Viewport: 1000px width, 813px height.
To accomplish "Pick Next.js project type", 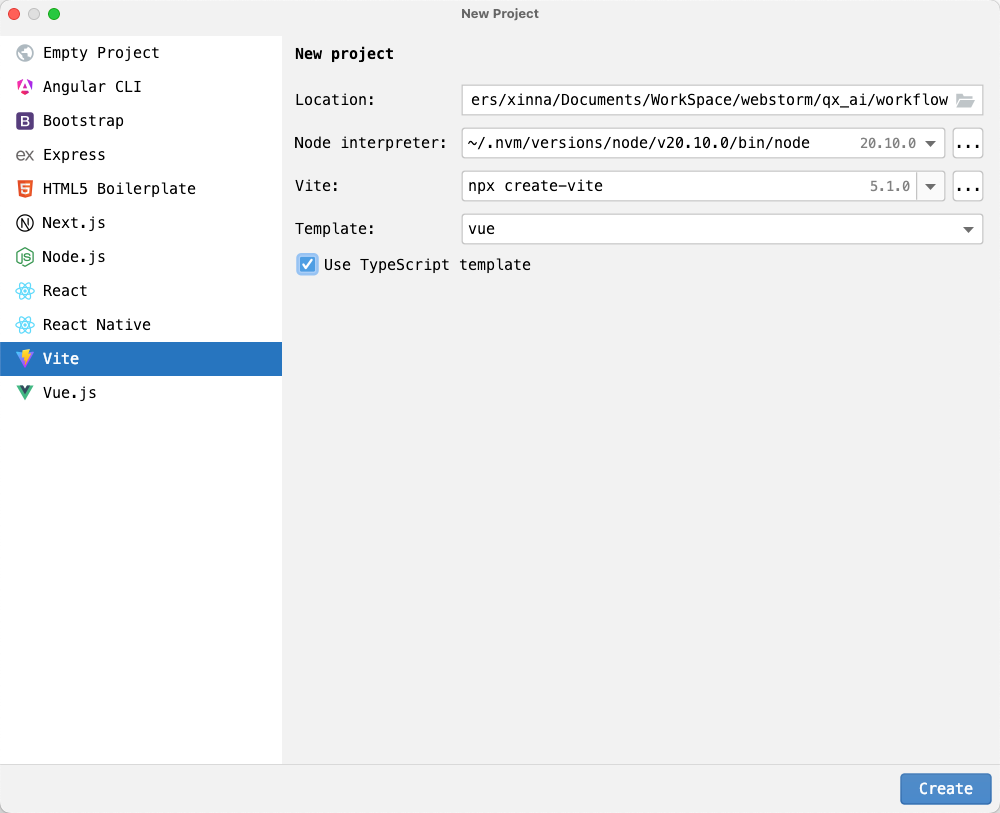I will click(141, 223).
